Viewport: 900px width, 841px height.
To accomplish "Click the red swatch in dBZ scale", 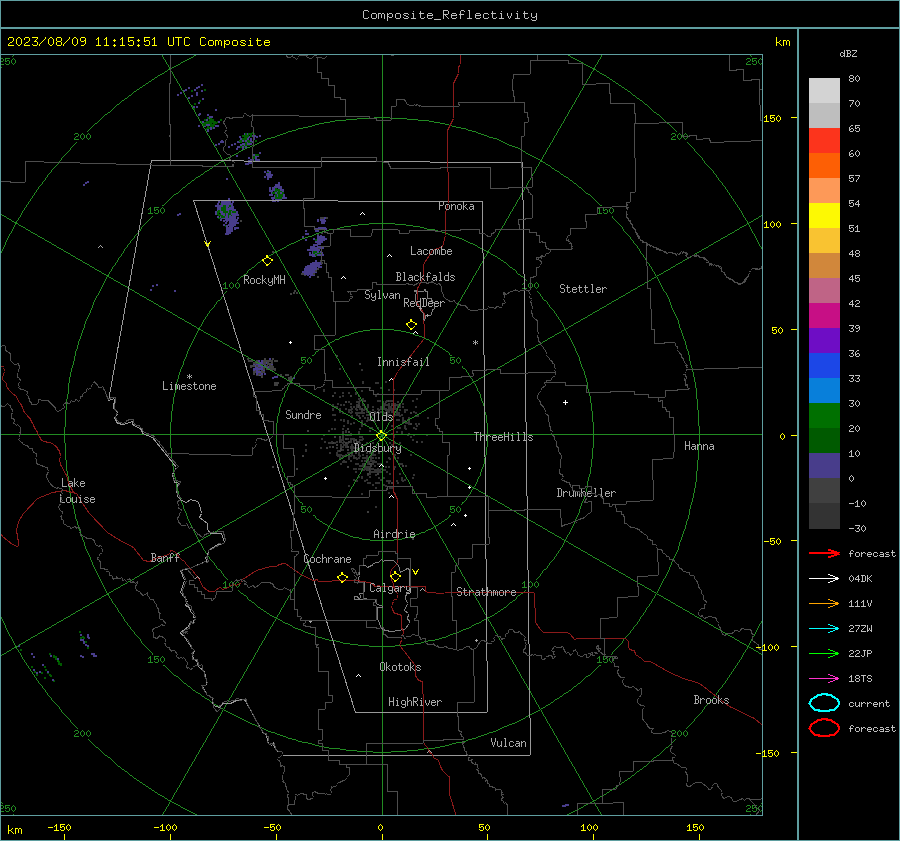I will [x=824, y=140].
